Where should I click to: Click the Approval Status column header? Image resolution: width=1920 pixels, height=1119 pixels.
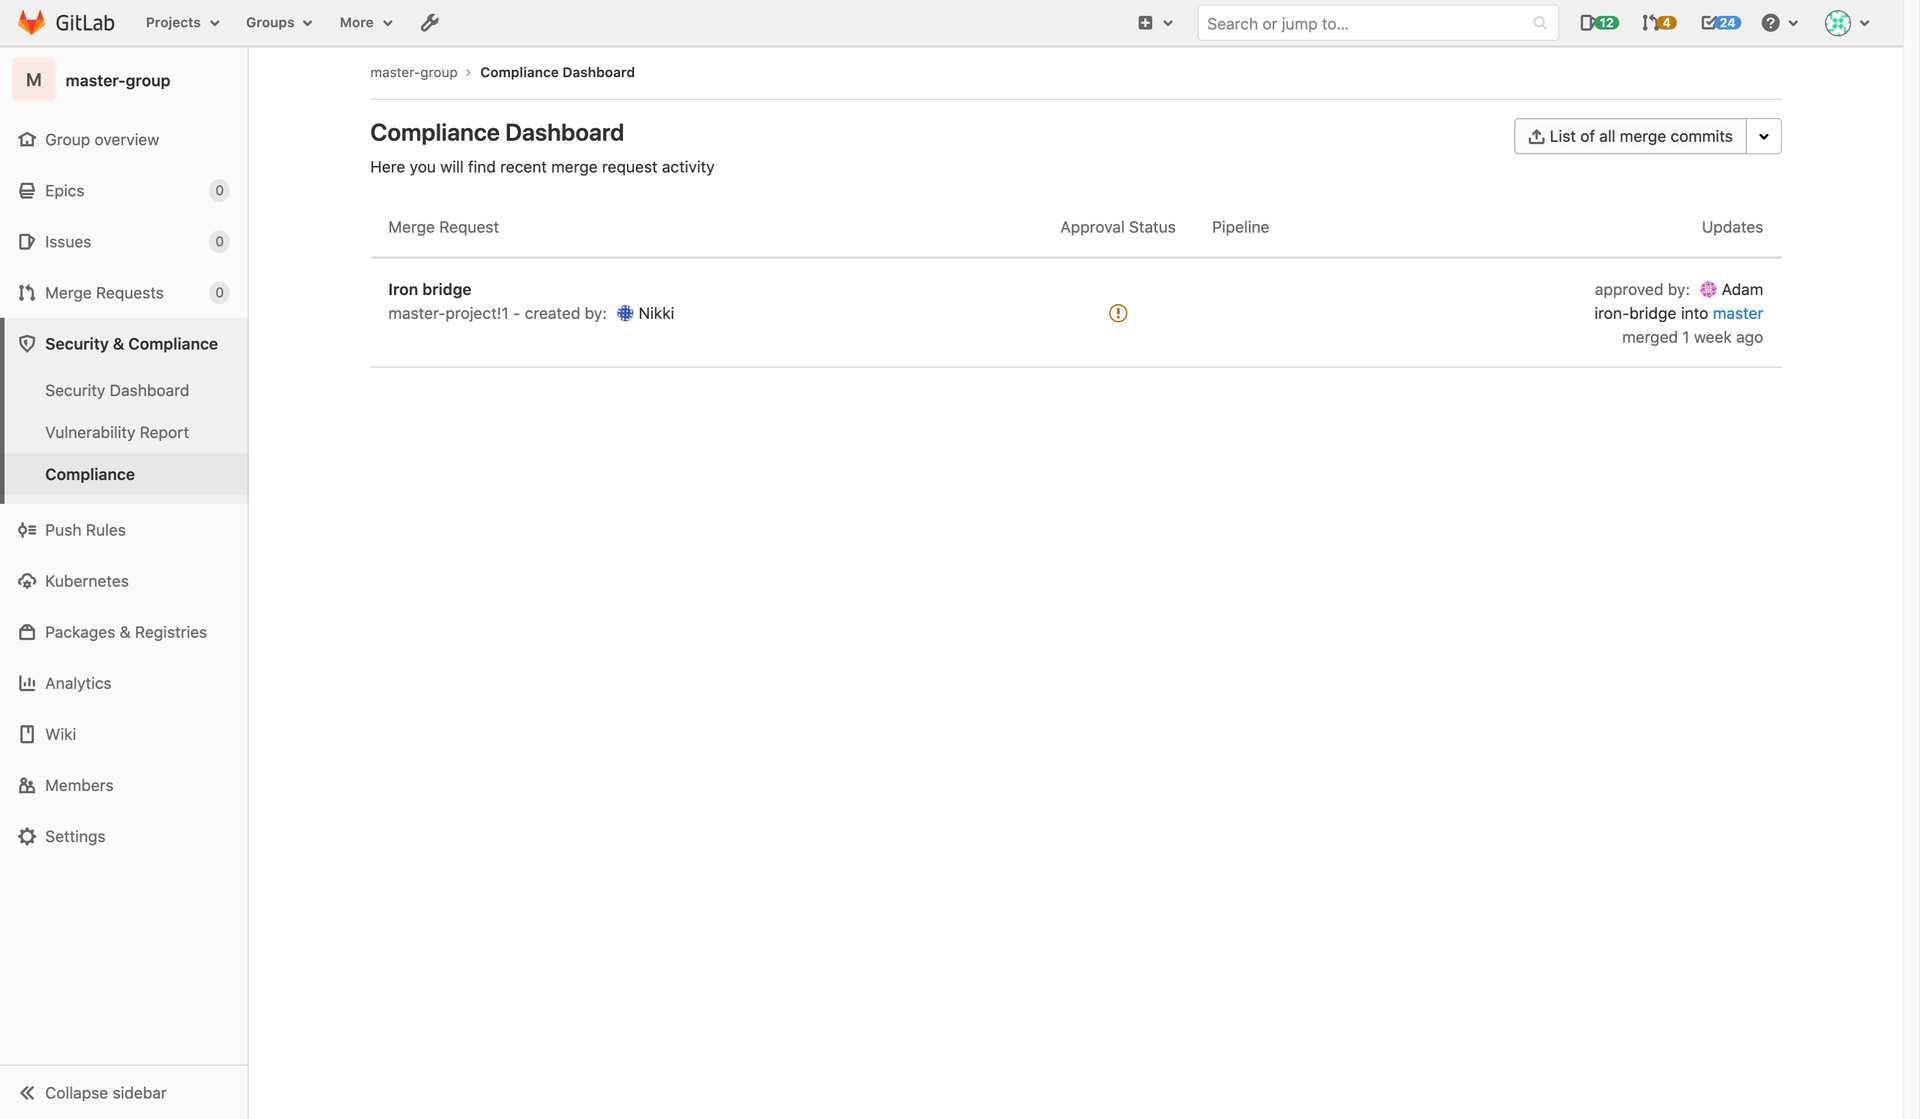[1117, 227]
